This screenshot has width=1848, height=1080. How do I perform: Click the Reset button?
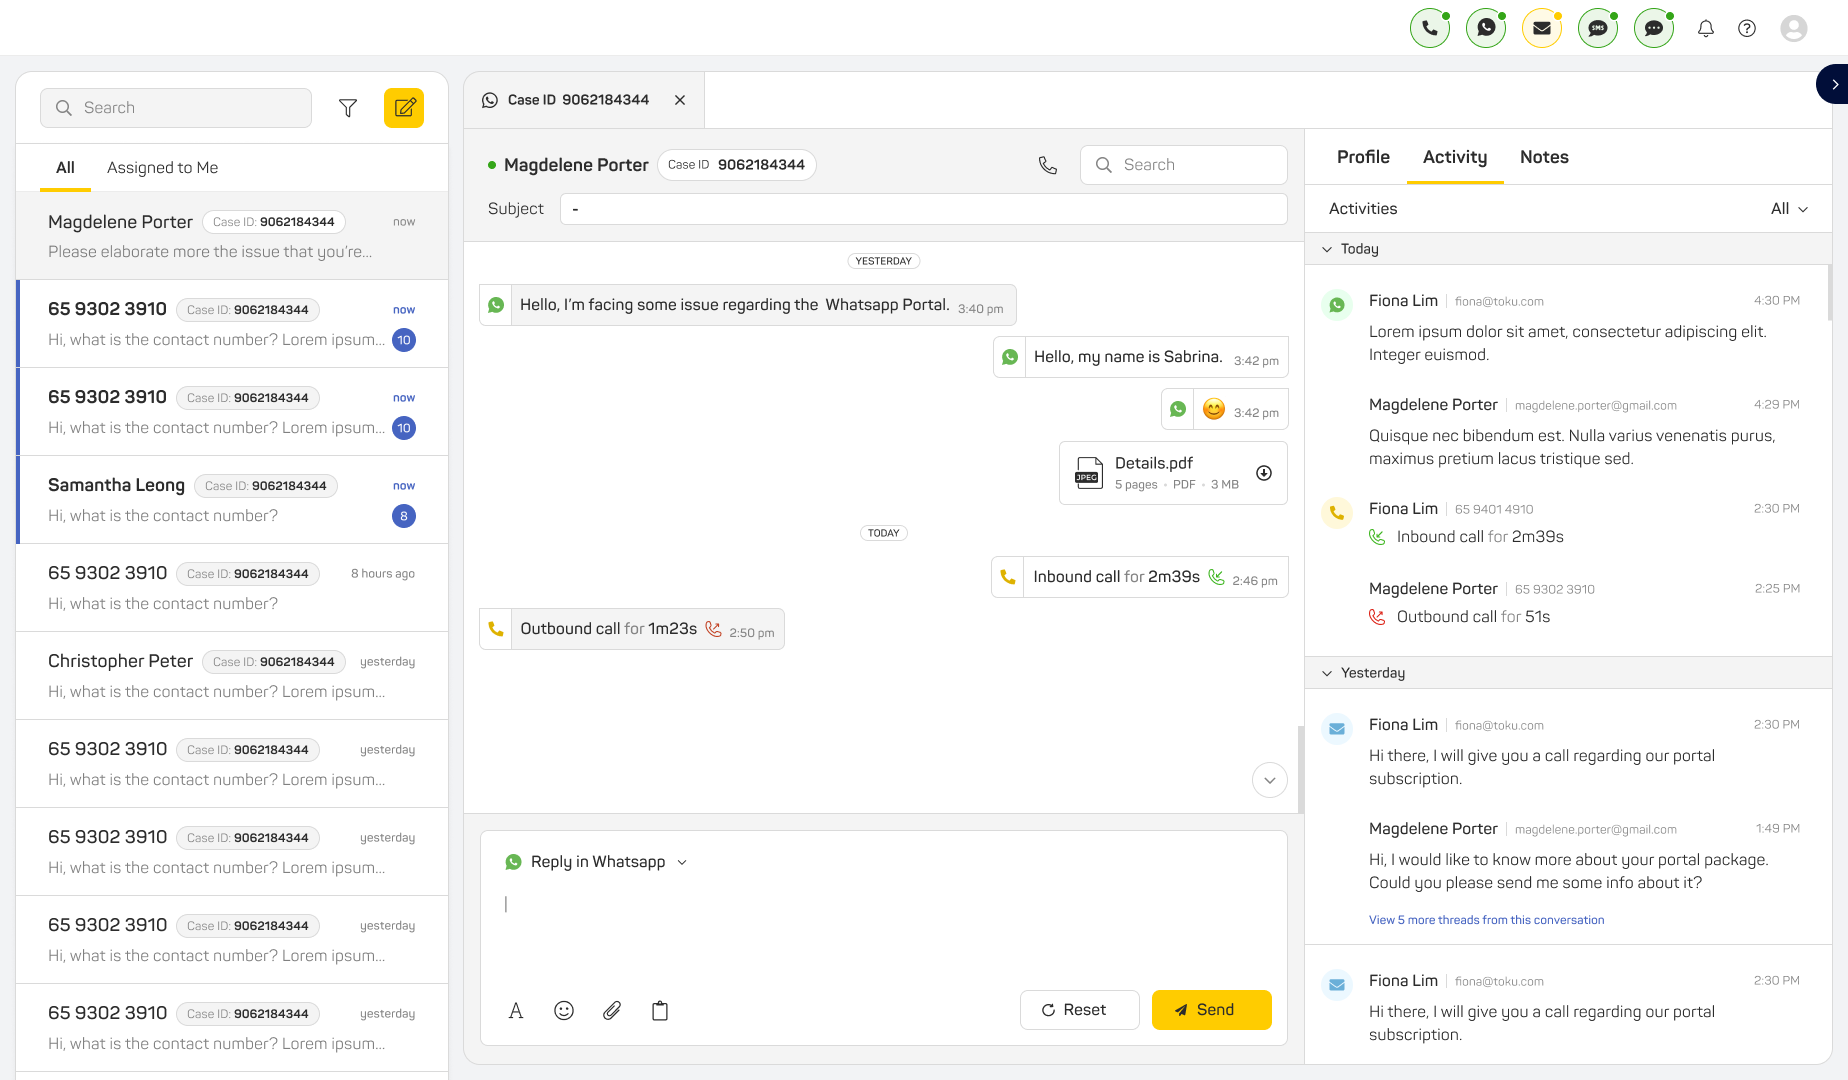1079,1010
